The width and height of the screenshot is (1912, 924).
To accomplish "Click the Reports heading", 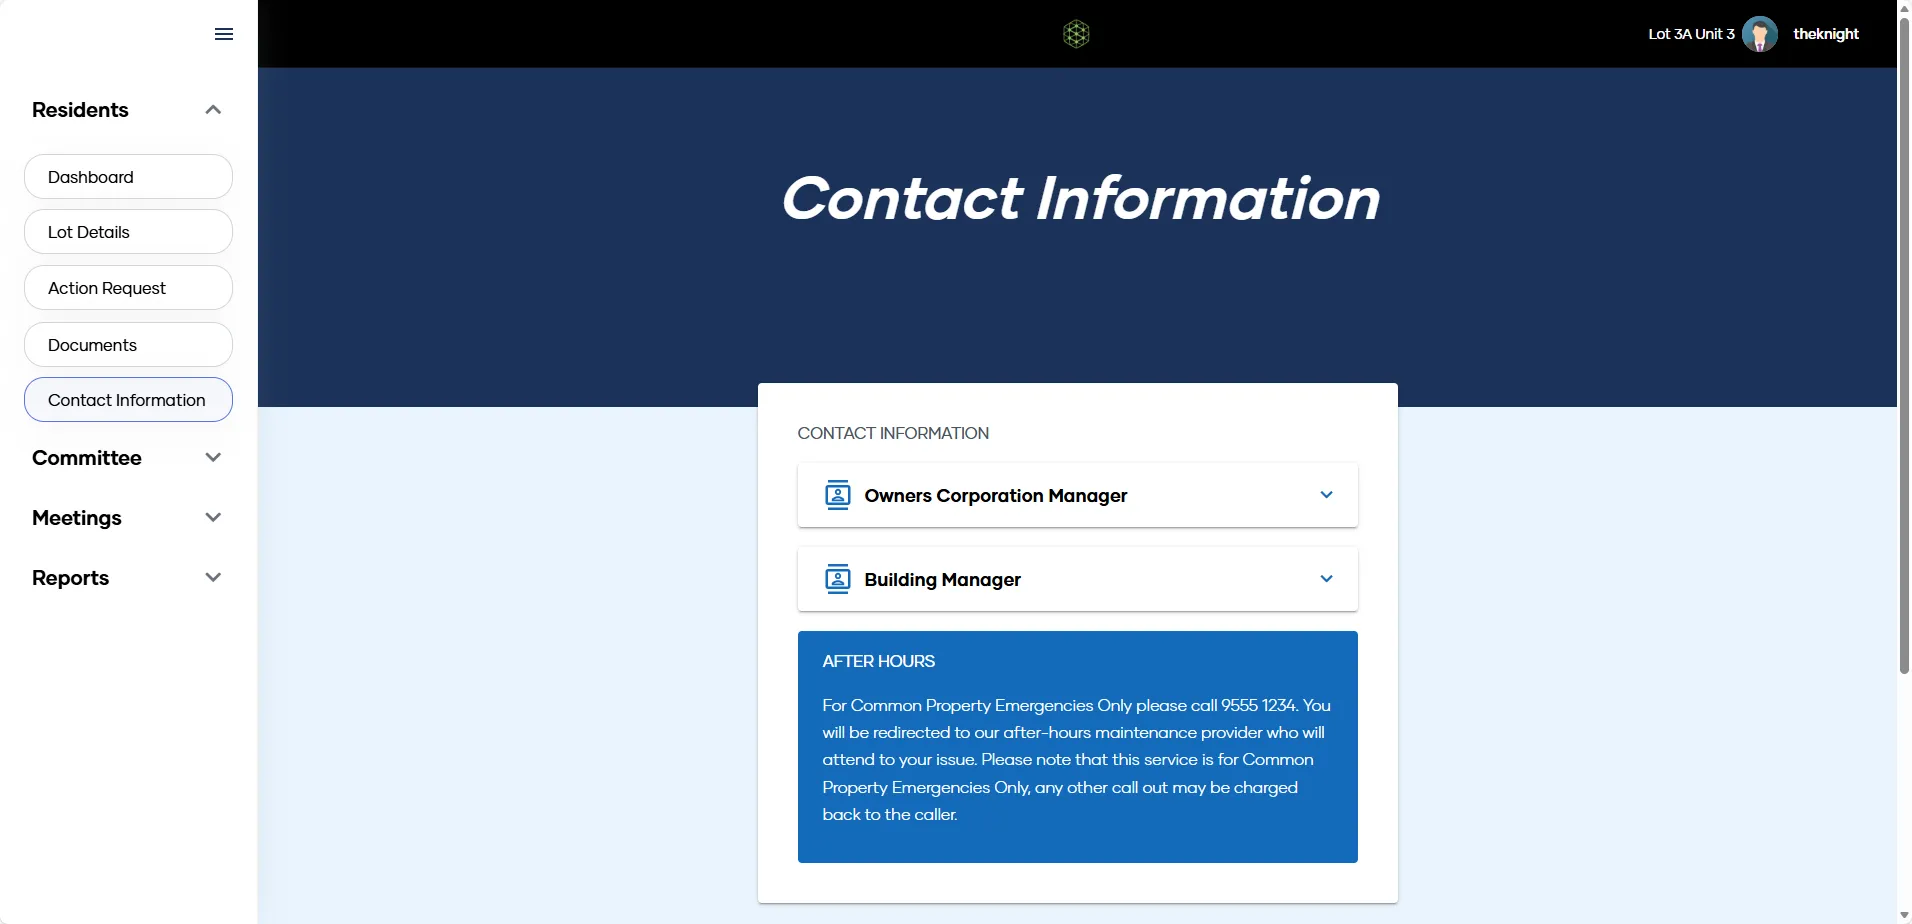I will tap(70, 578).
